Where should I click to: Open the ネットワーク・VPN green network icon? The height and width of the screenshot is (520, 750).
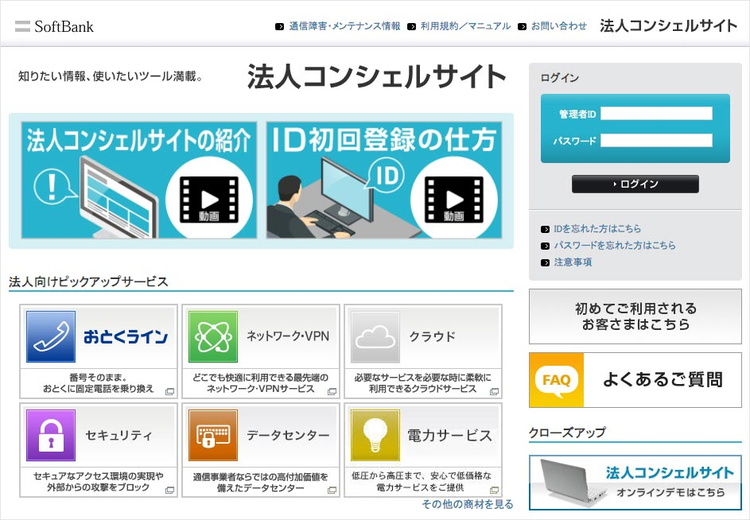[x=213, y=336]
